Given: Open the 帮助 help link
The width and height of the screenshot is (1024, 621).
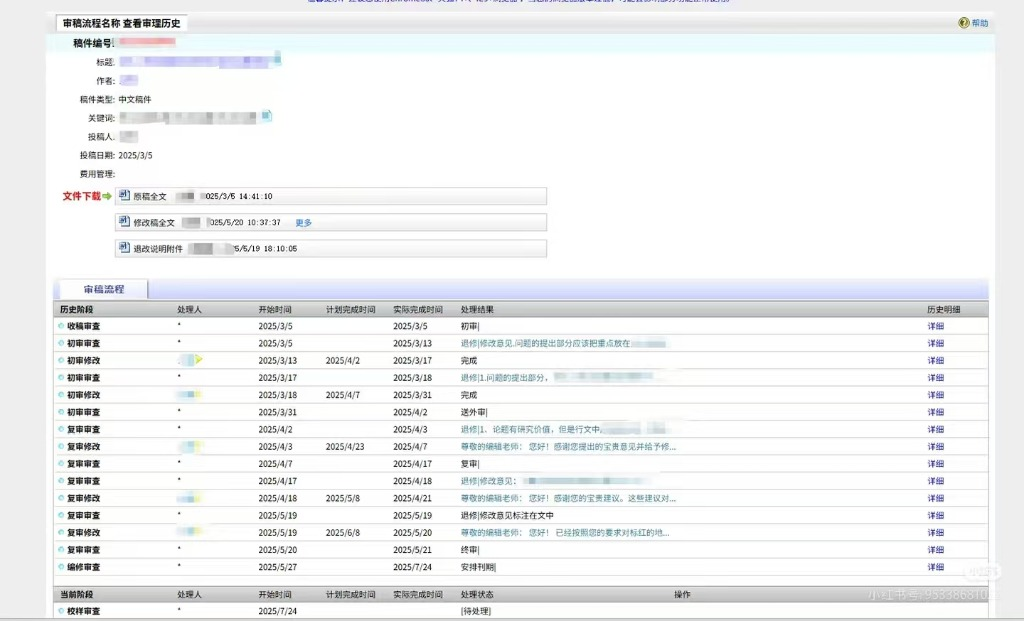Looking at the screenshot, I should tap(979, 23).
